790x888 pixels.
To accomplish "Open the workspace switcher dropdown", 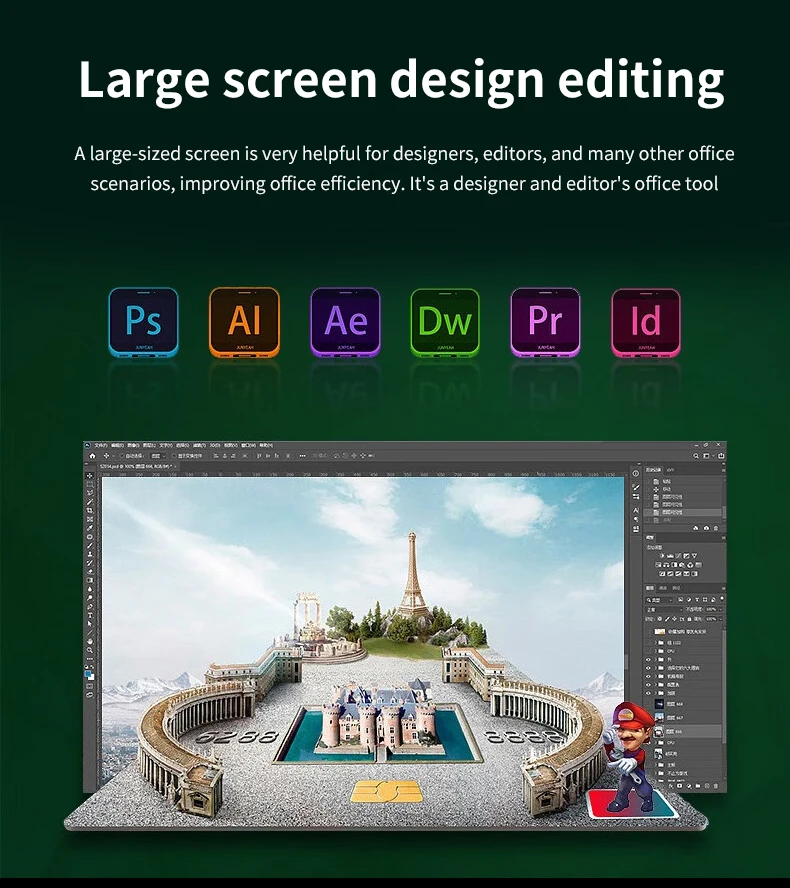I will (x=708, y=456).
